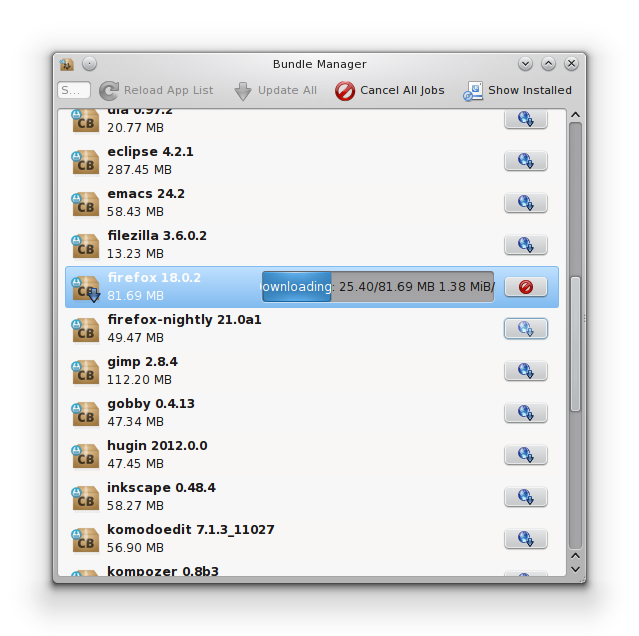
Task: Click the gobby package icon
Action: (x=85, y=414)
